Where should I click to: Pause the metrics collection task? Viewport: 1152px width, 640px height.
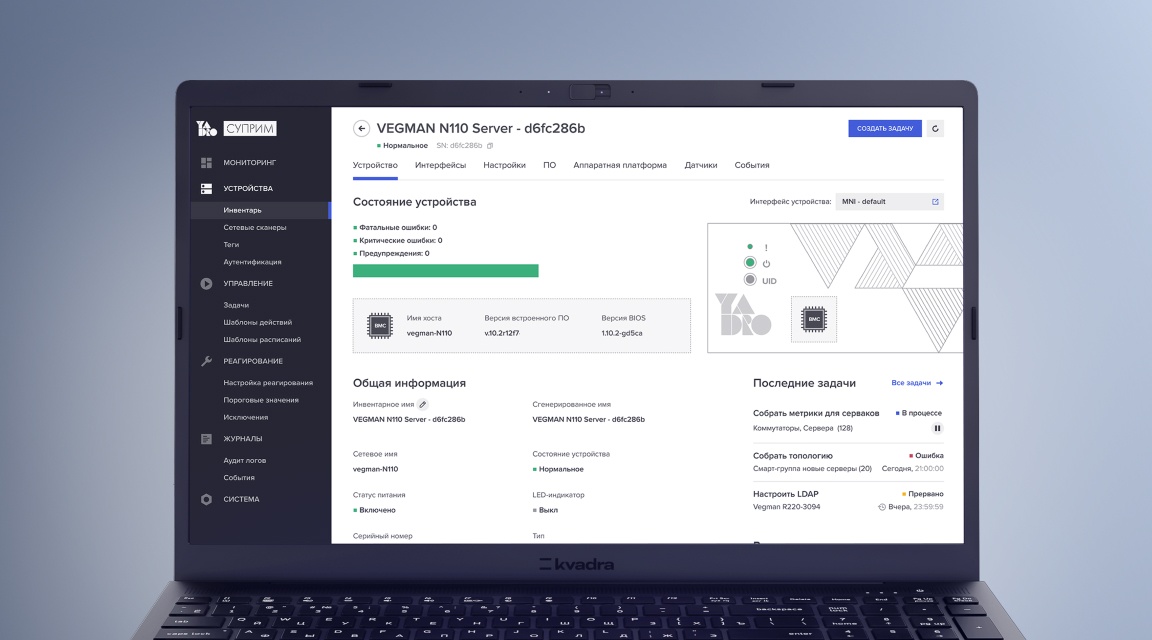pos(937,428)
